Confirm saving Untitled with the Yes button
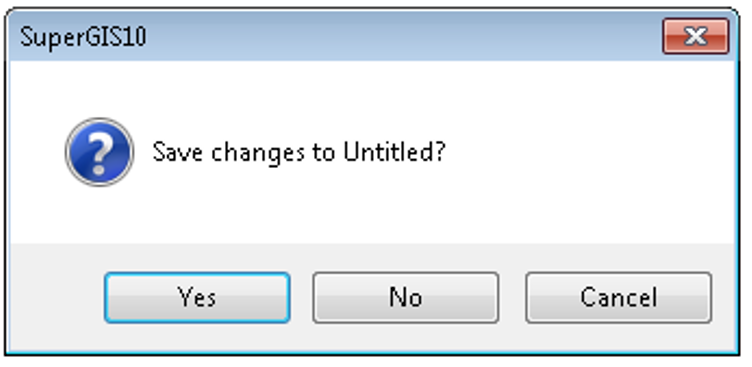This screenshot has height=367, width=752. [x=197, y=297]
